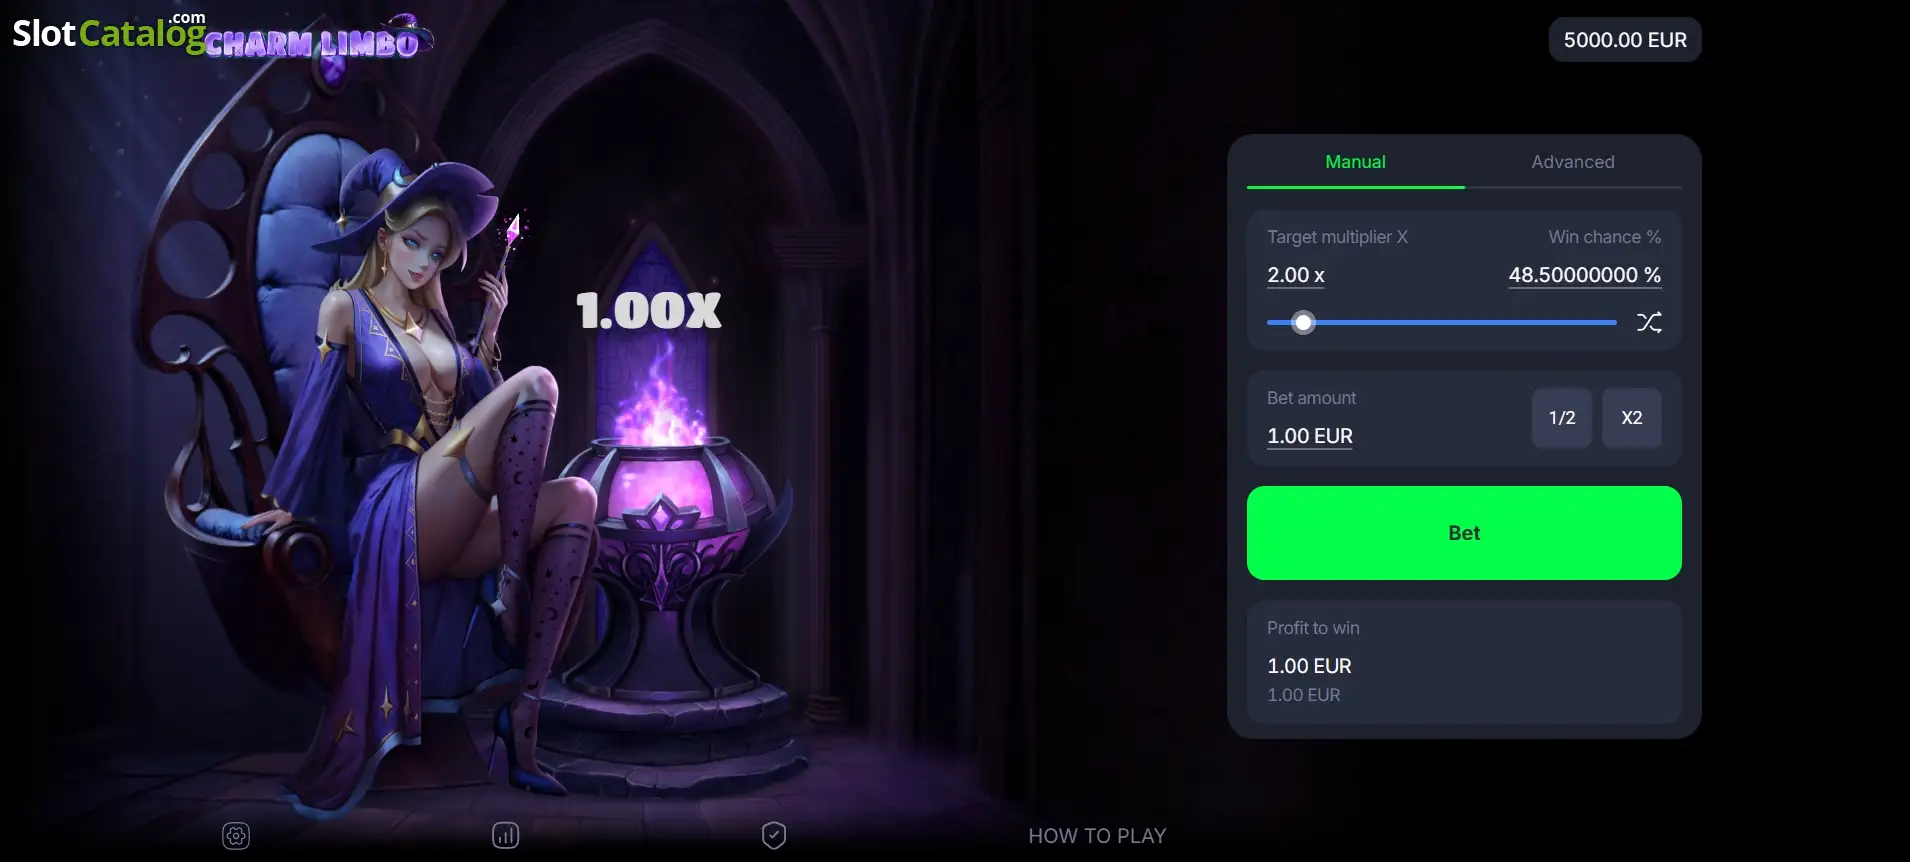Click the 5000.00 EUR balance display
Viewport: 1910px width, 862px height.
(1625, 40)
